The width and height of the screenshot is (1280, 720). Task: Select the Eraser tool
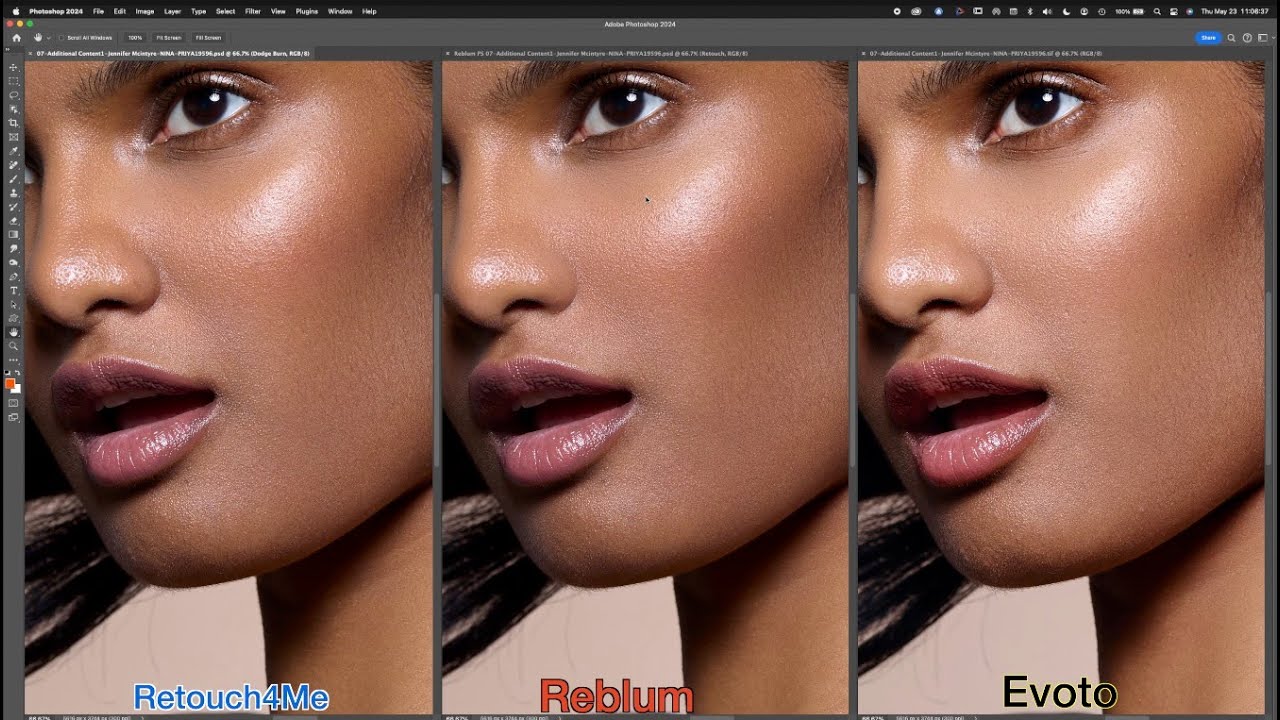13,221
